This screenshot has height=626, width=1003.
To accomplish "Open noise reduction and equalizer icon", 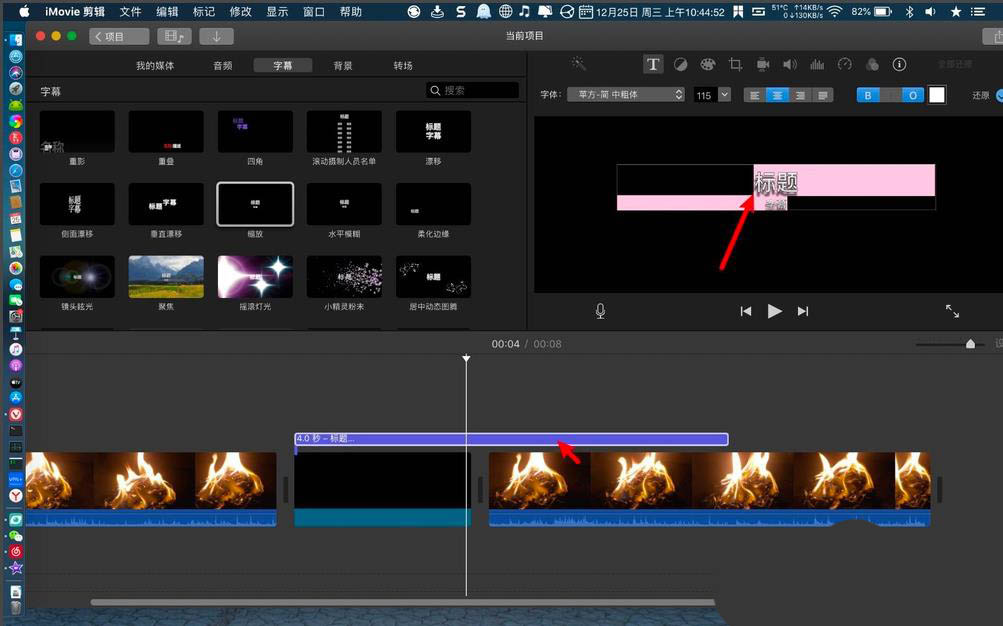I will point(817,64).
